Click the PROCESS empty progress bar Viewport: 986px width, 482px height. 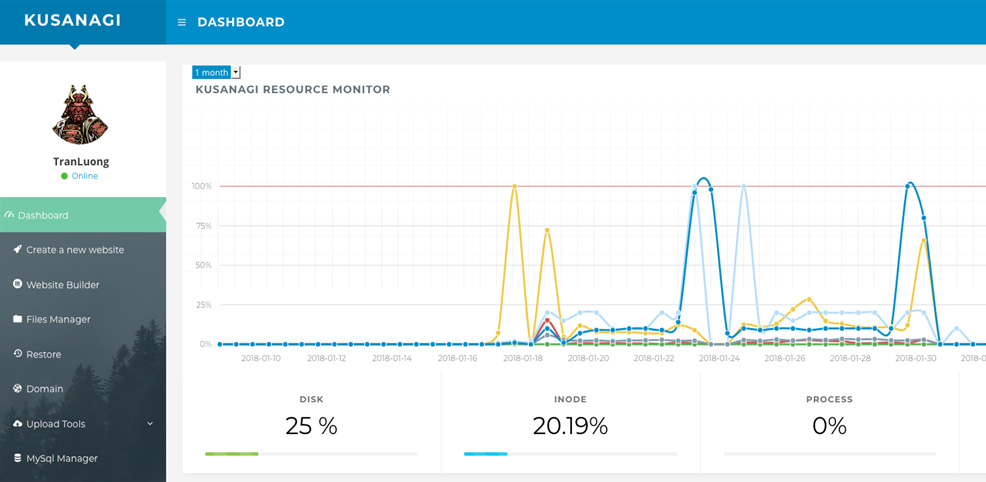pyautogui.click(x=829, y=454)
